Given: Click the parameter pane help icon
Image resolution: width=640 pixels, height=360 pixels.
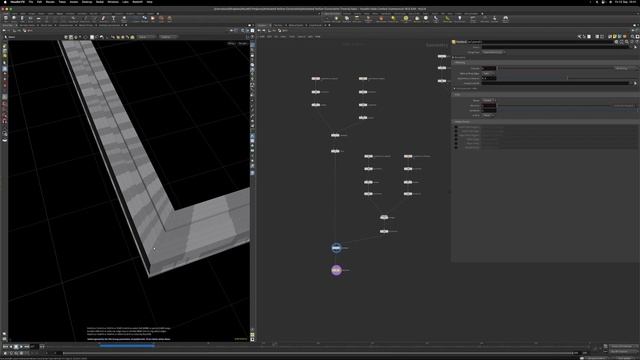Looking at the screenshot, I should [637, 42].
